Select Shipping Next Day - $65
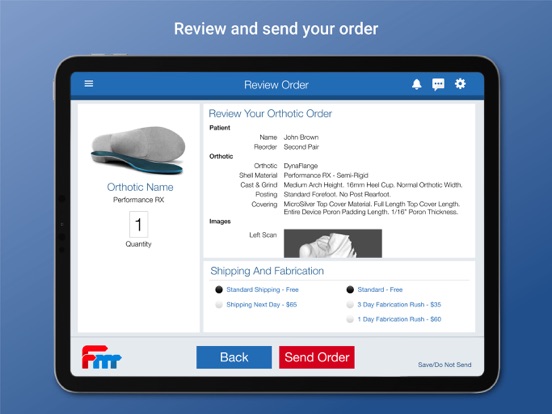This screenshot has height=414, width=552. tap(256, 305)
